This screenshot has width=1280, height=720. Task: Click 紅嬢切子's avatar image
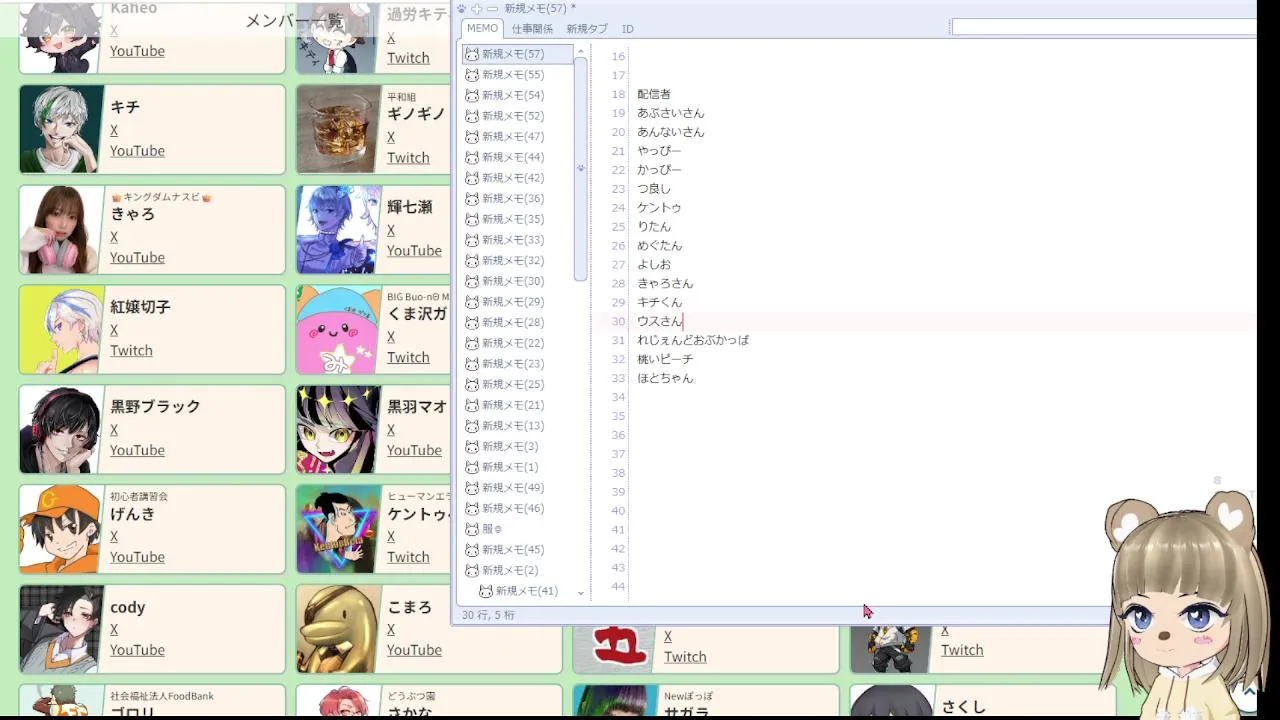[x=61, y=329]
